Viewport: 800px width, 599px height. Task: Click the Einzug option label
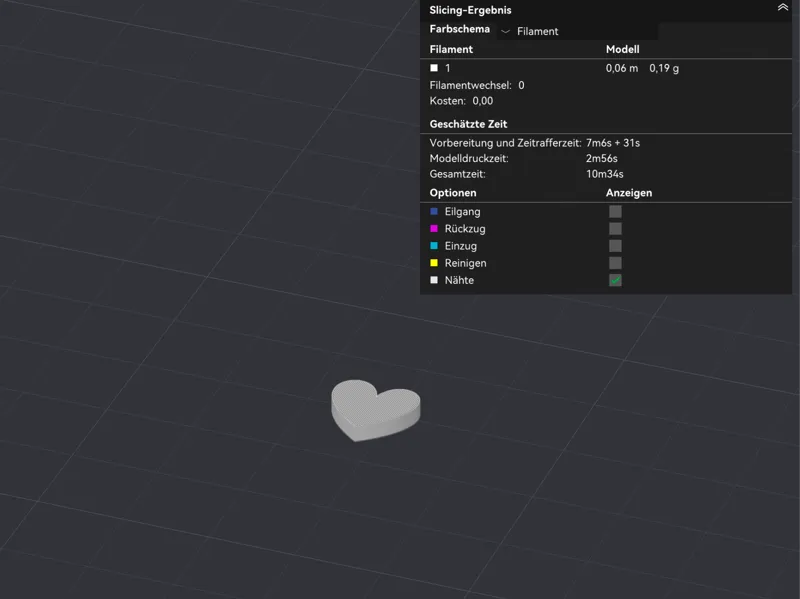coord(461,246)
